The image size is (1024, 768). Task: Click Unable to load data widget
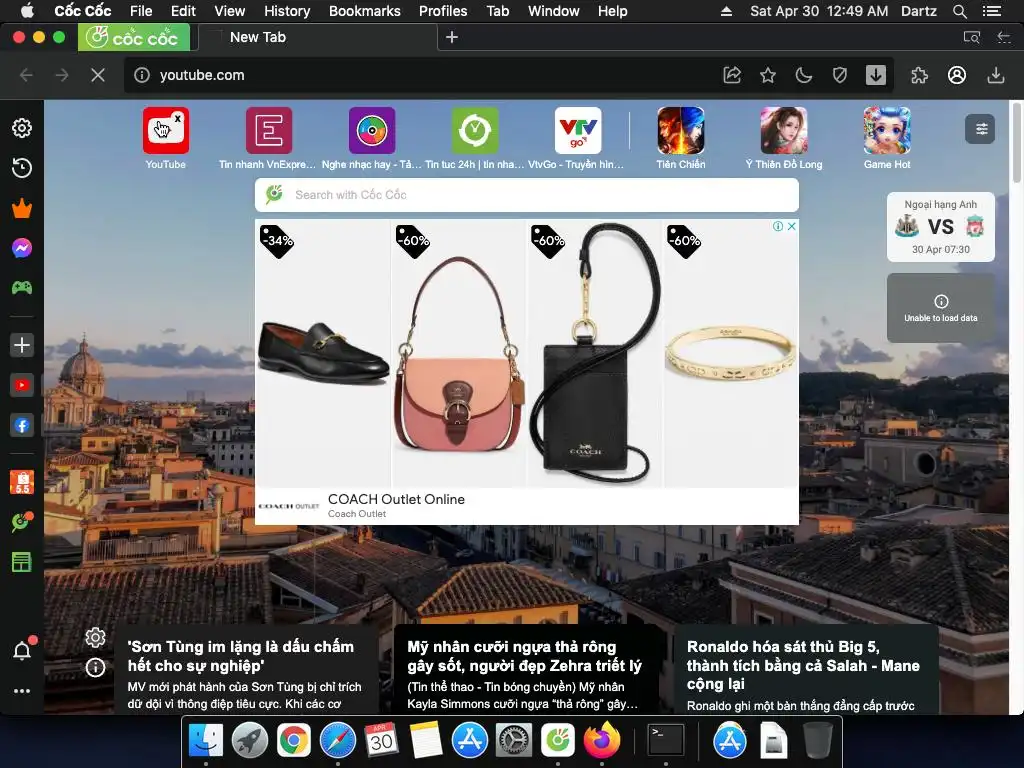(940, 308)
